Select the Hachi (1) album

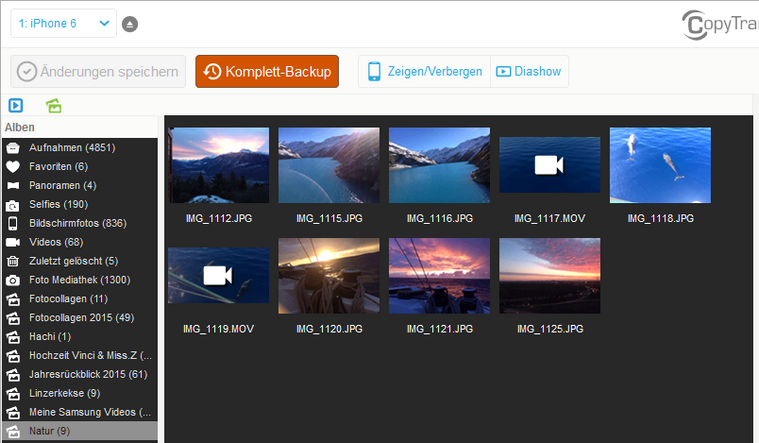click(x=80, y=336)
